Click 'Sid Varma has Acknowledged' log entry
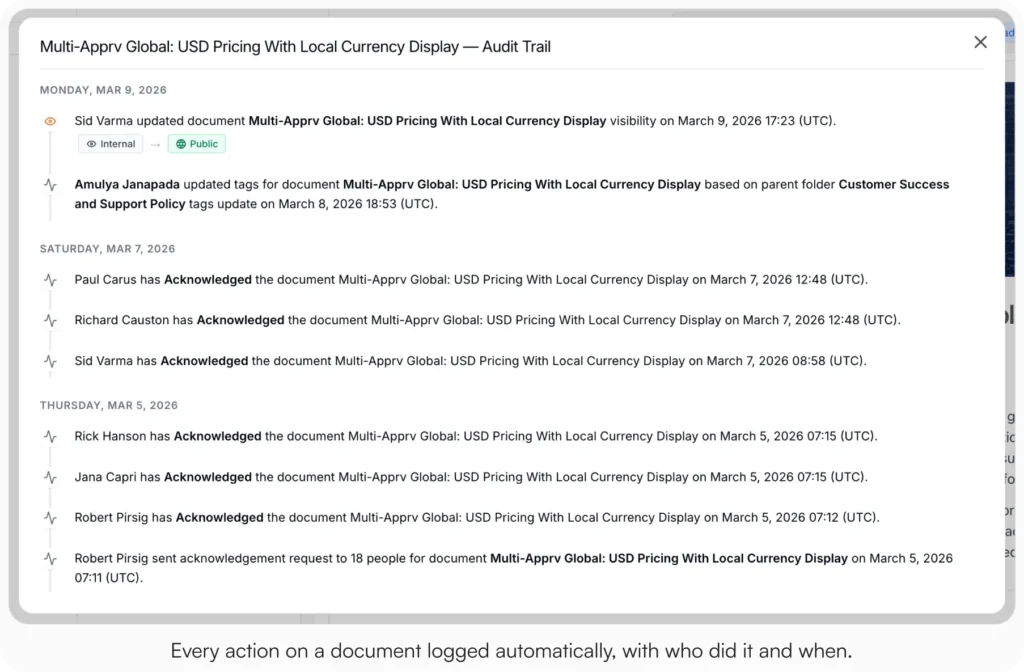This screenshot has width=1024, height=672. click(x=470, y=360)
